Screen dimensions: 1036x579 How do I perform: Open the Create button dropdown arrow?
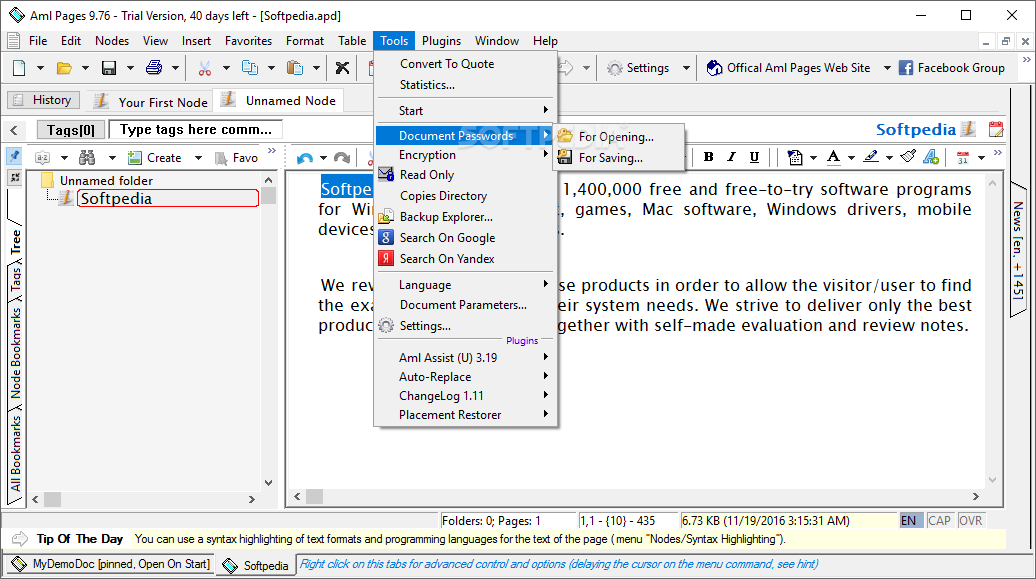tap(198, 158)
